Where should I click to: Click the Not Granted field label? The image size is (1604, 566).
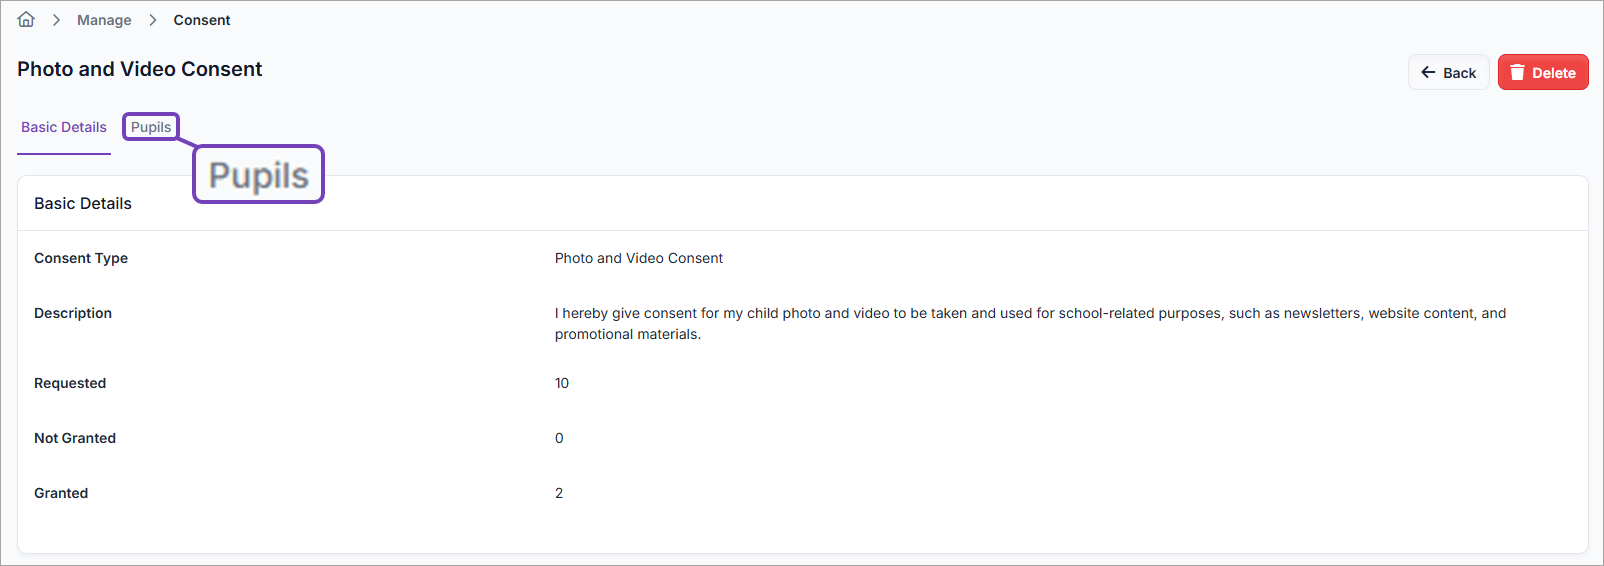click(x=75, y=438)
